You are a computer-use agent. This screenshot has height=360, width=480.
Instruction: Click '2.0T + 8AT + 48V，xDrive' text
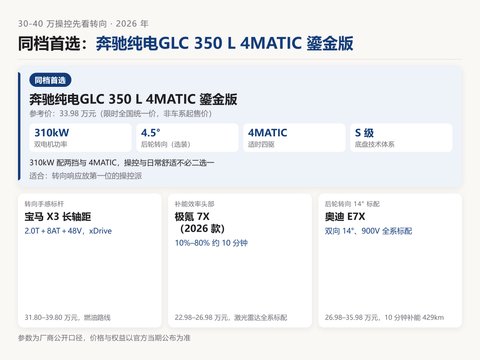68,231
